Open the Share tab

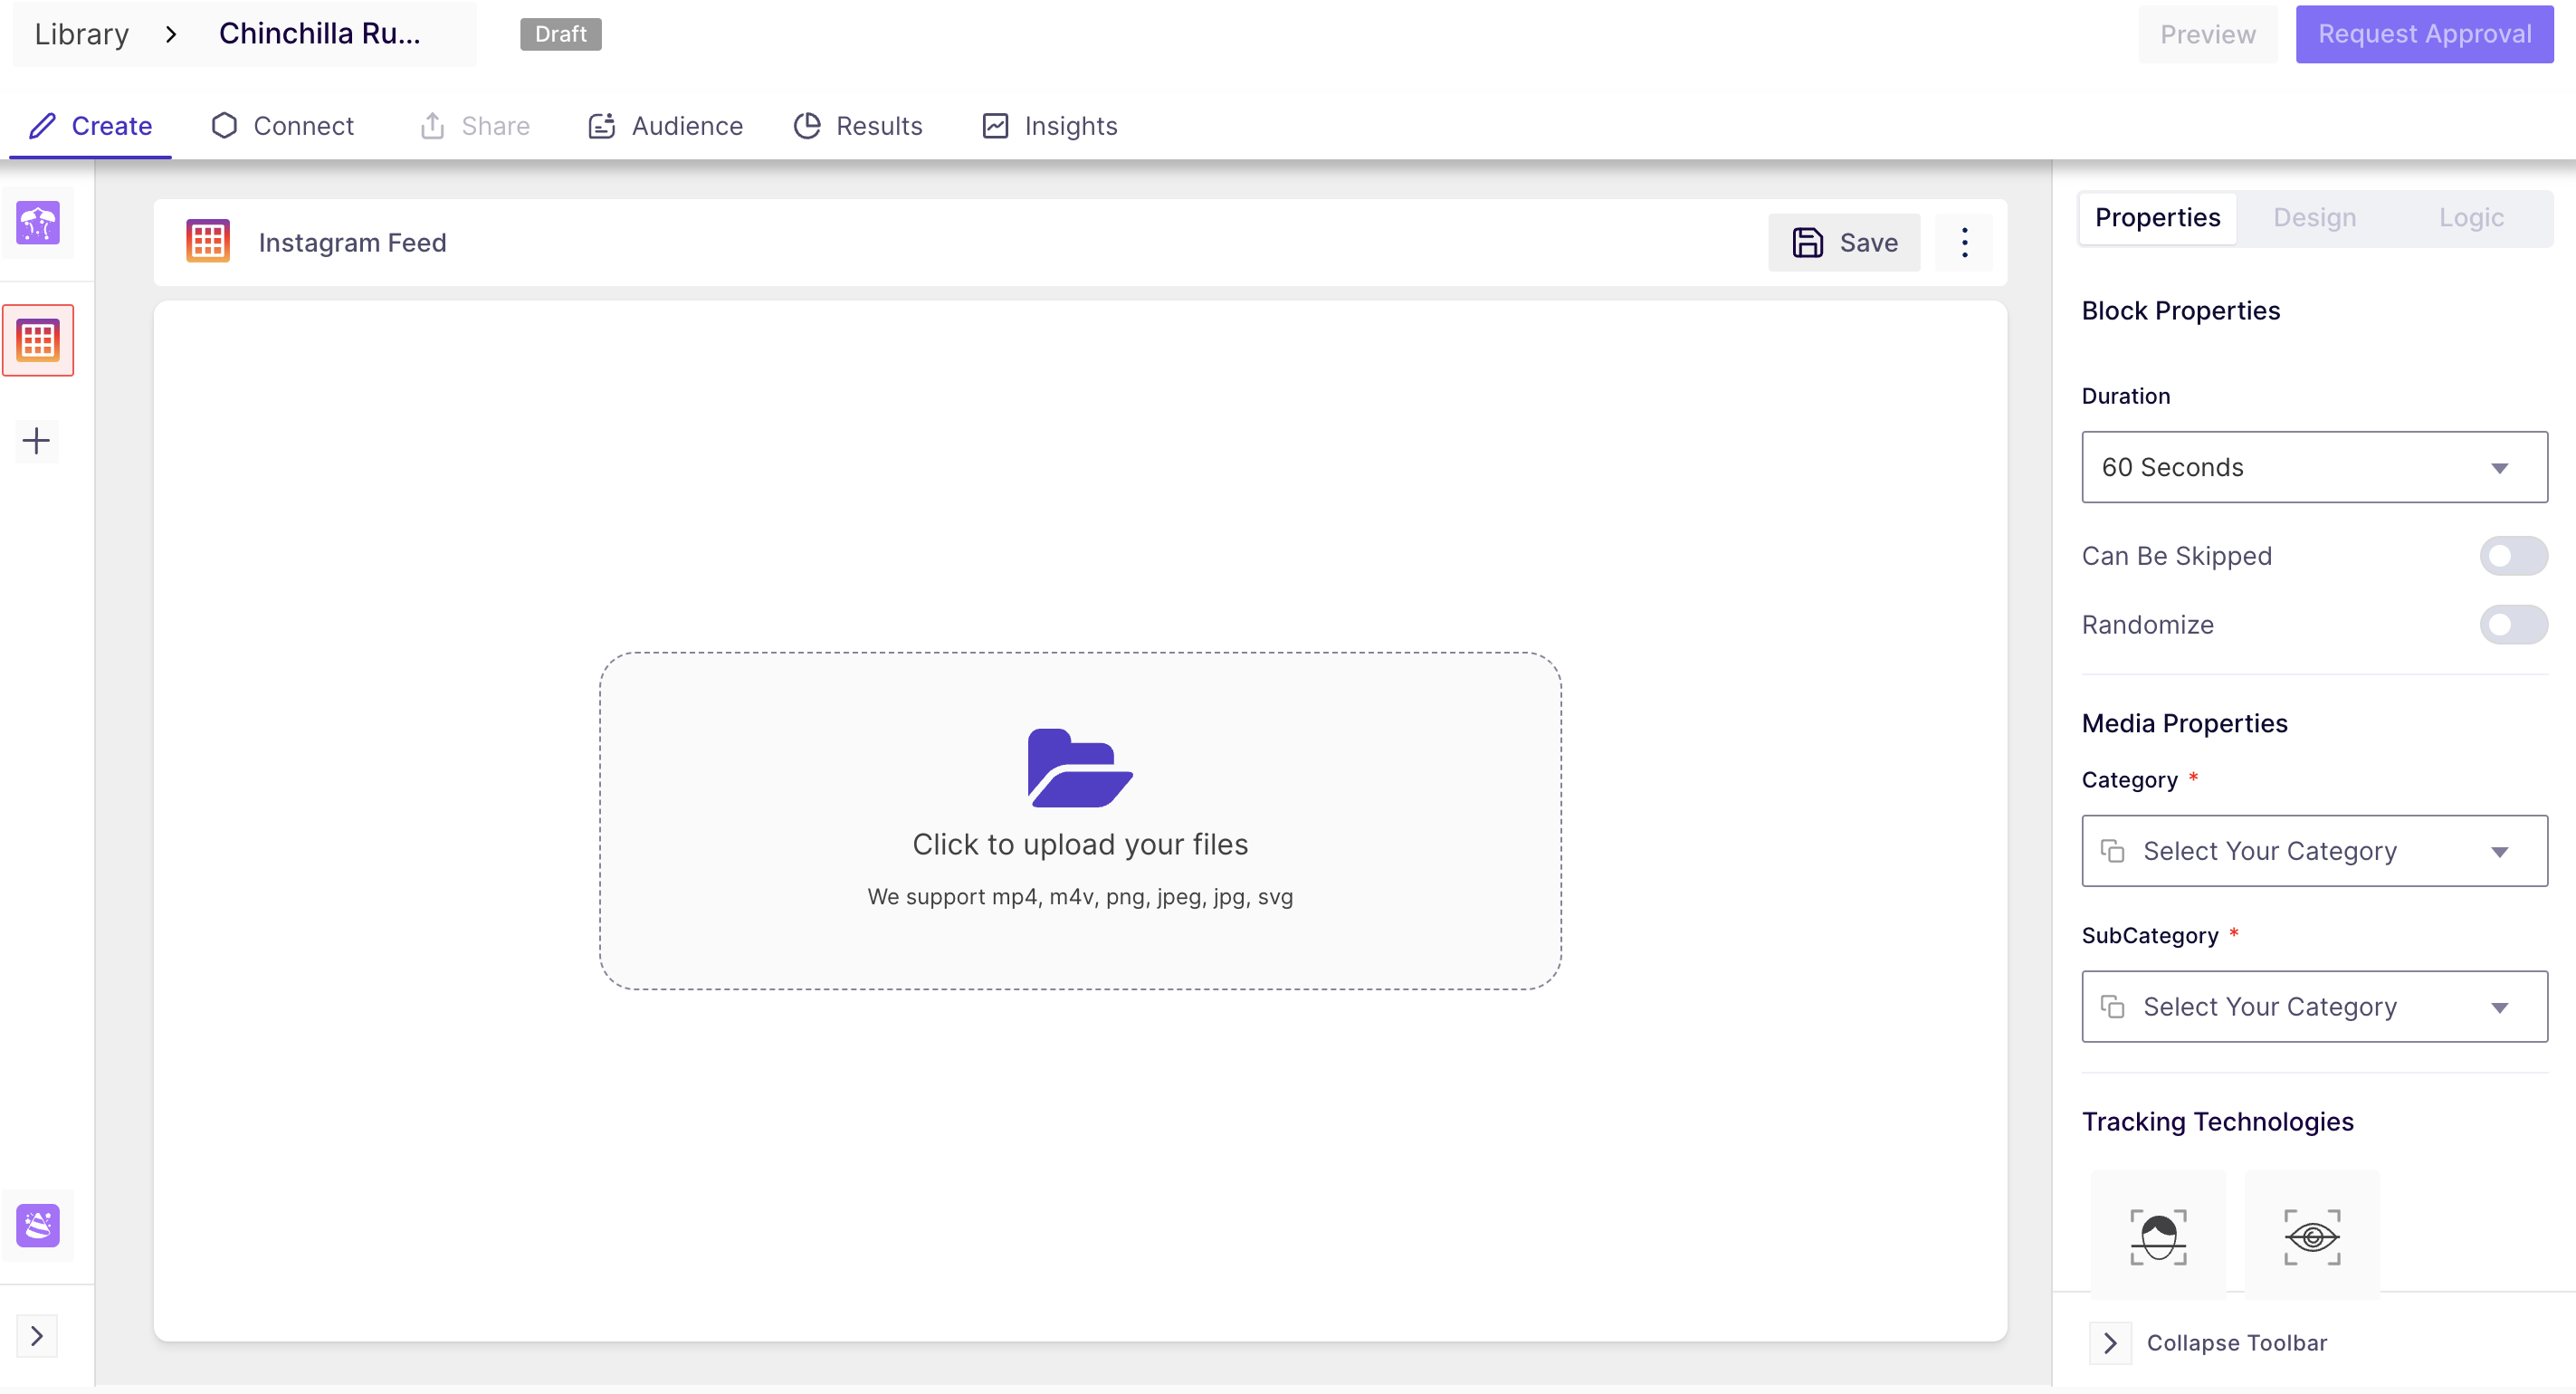[475, 126]
